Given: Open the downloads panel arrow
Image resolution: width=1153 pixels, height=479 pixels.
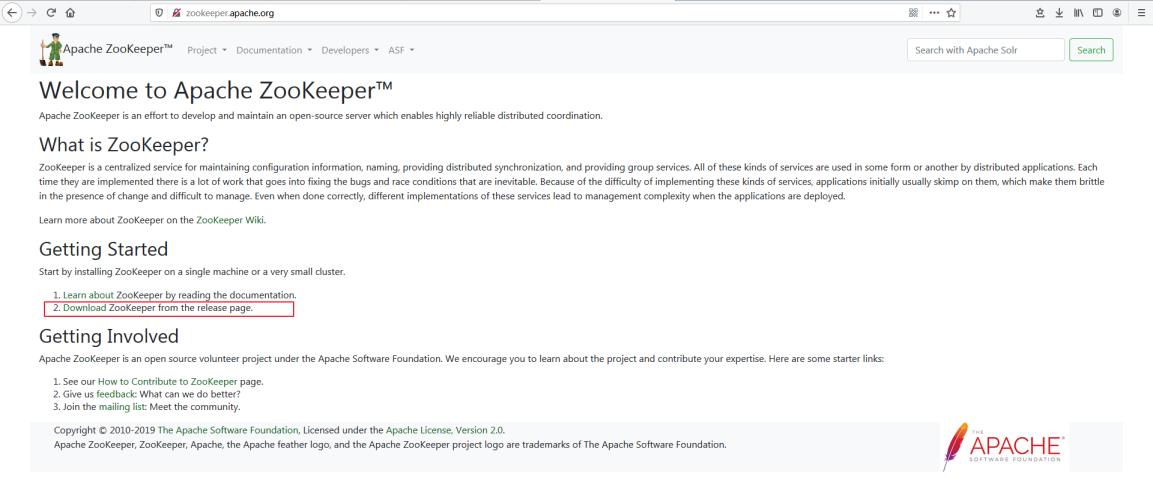Looking at the screenshot, I should click(x=1060, y=13).
